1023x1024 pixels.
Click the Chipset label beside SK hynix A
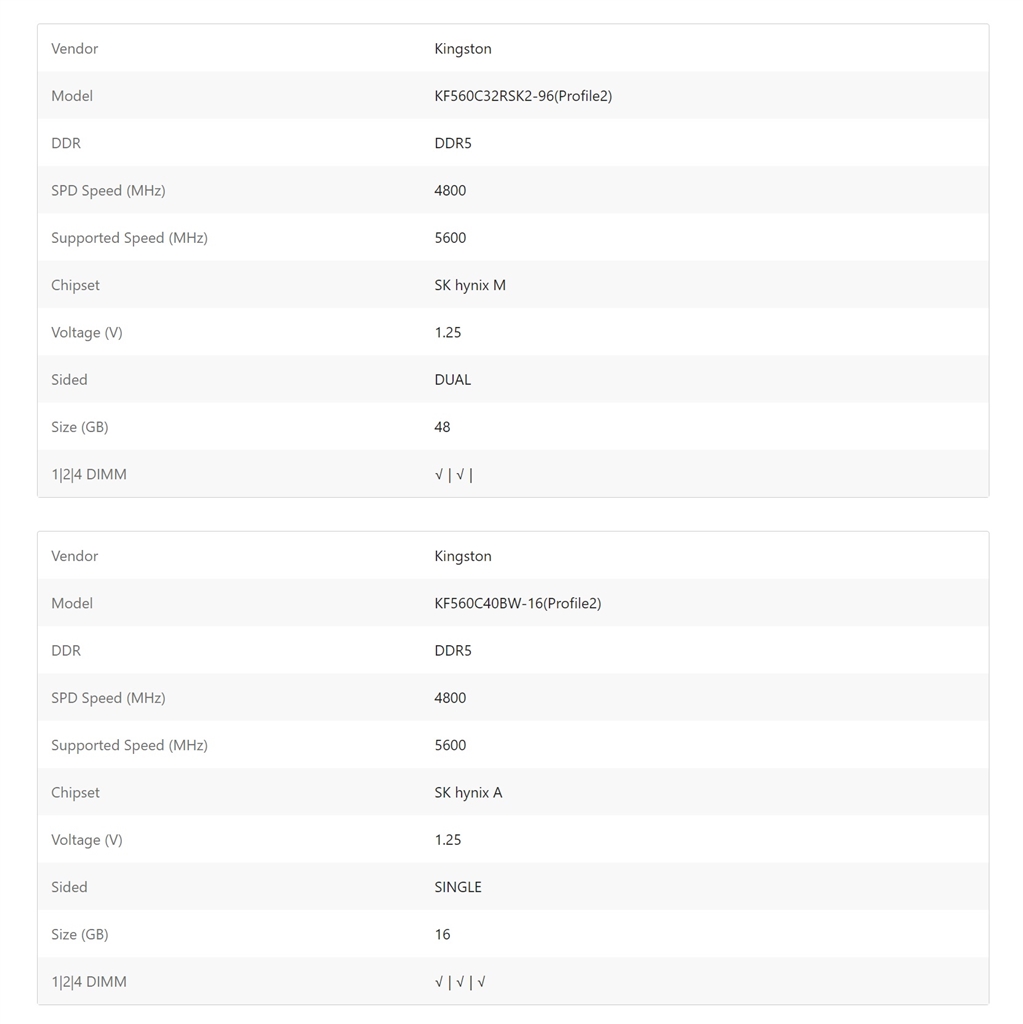click(75, 792)
